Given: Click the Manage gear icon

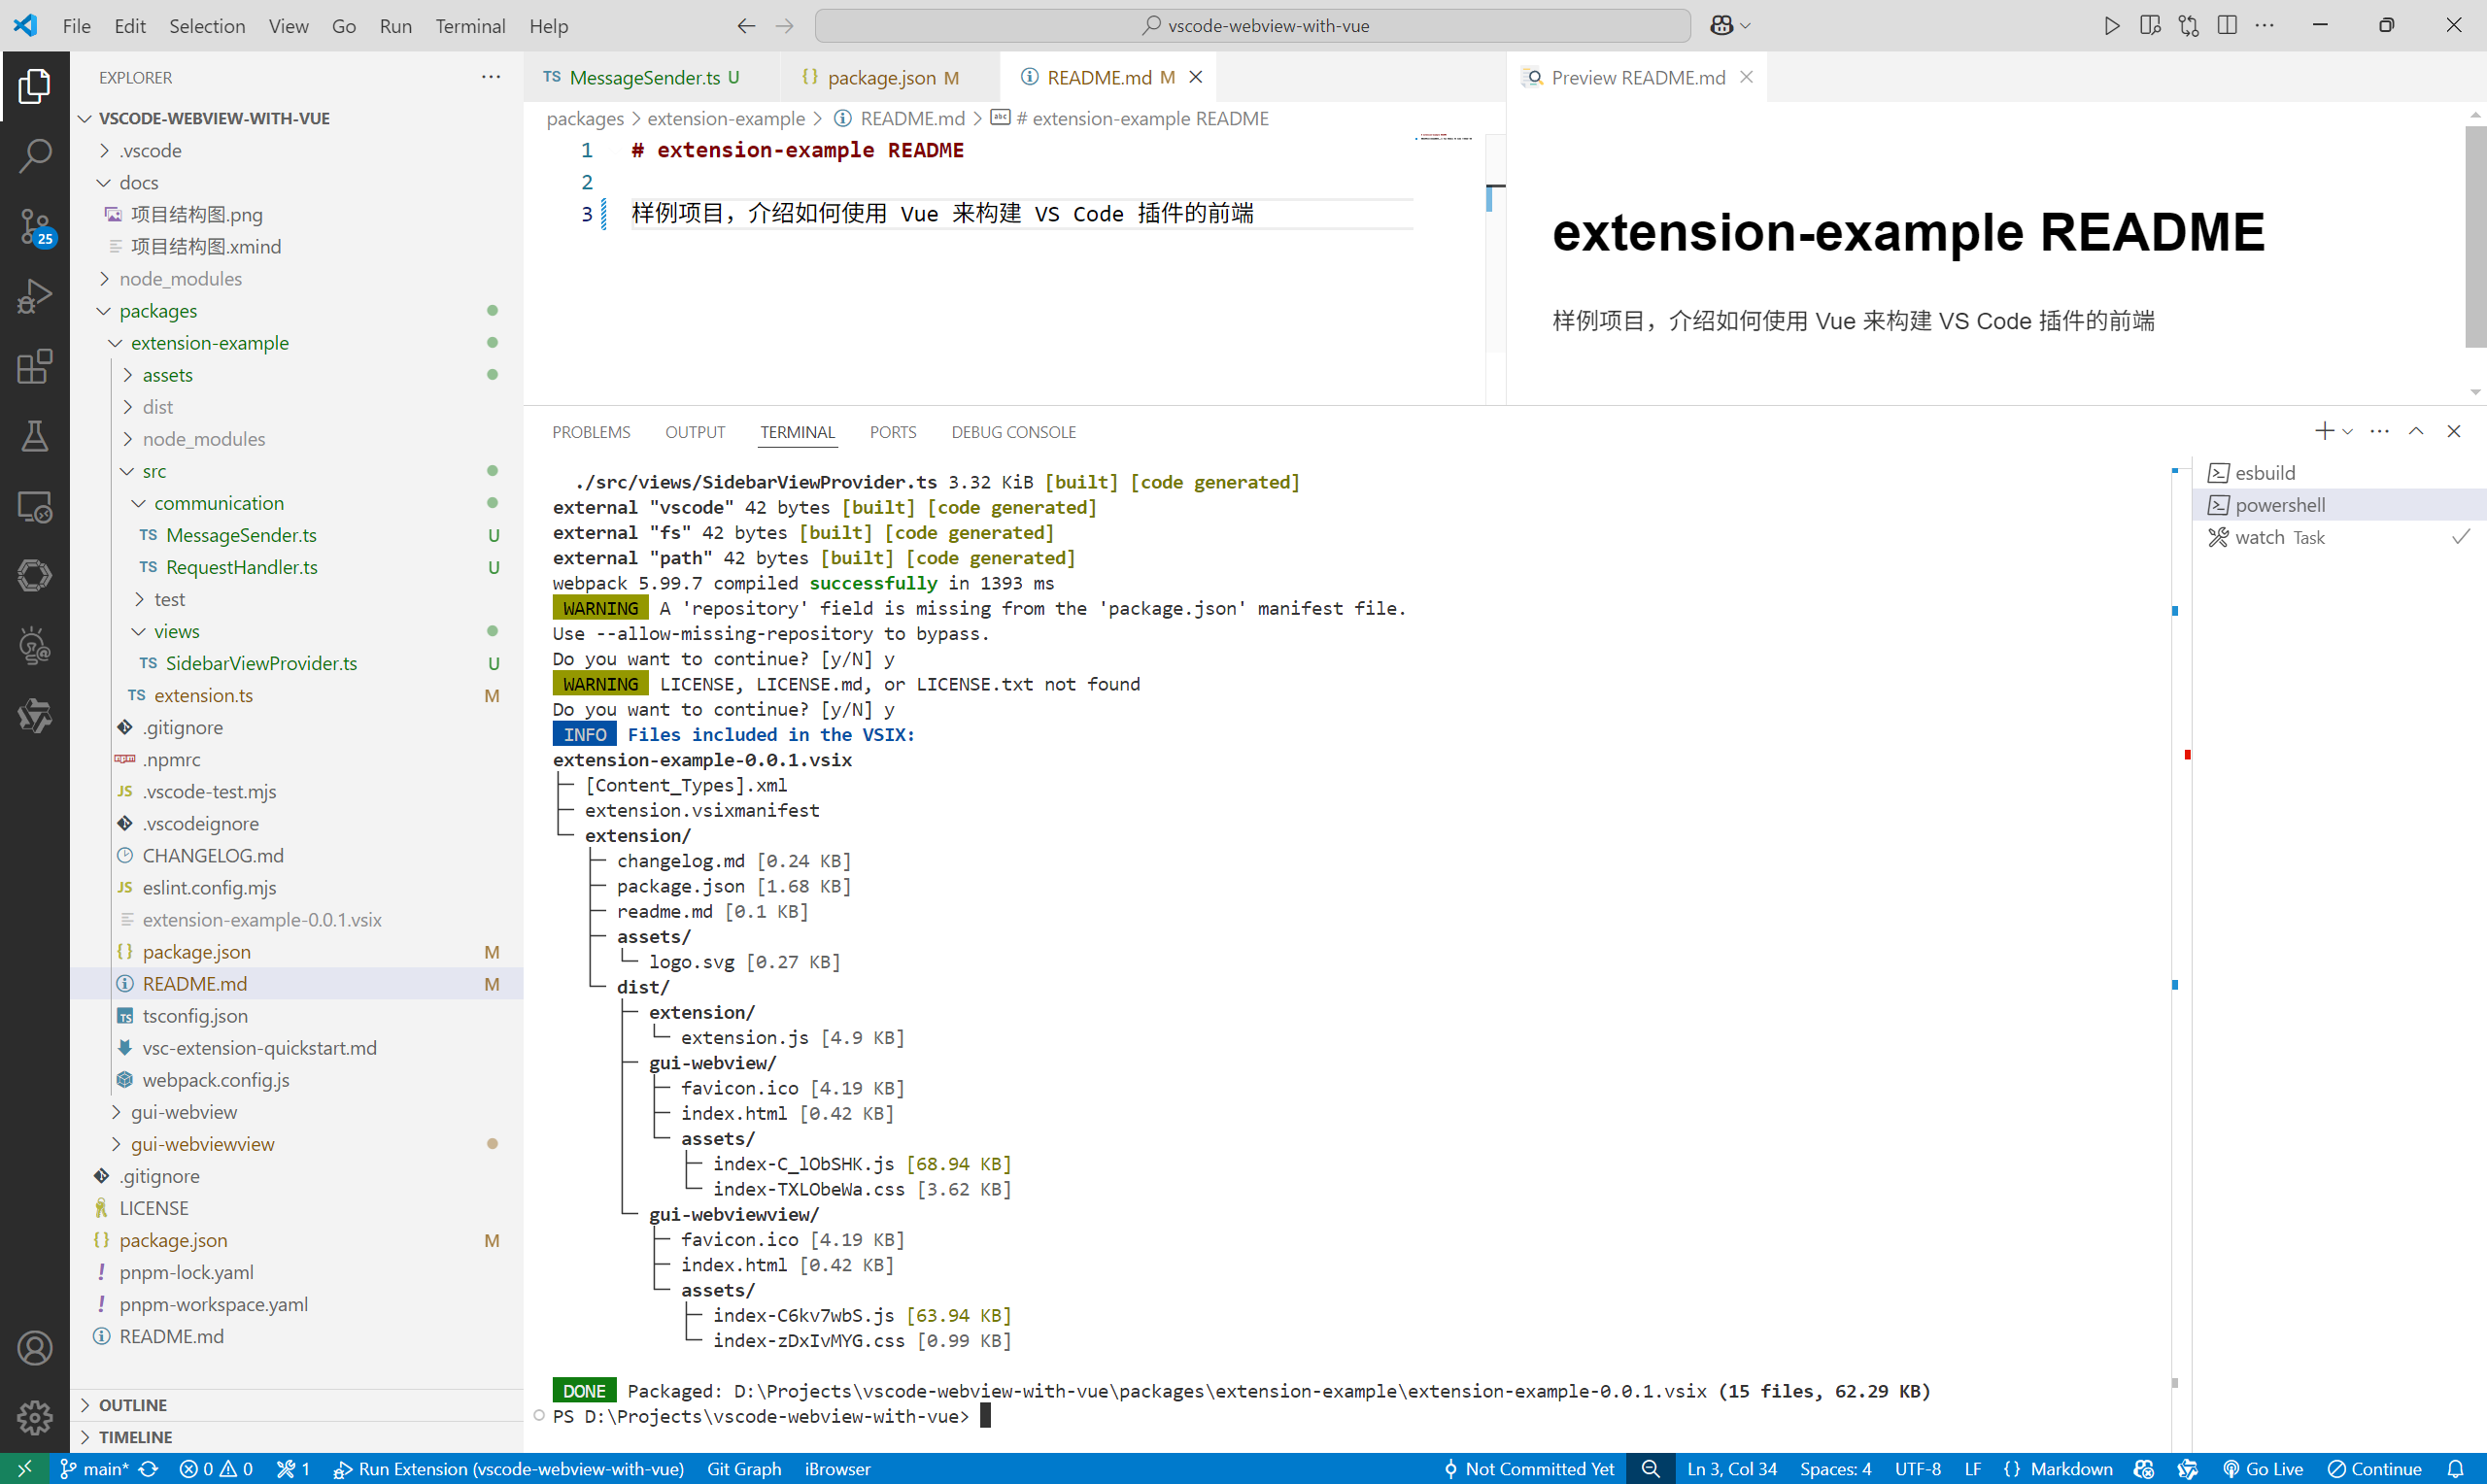Looking at the screenshot, I should pyautogui.click(x=35, y=1417).
